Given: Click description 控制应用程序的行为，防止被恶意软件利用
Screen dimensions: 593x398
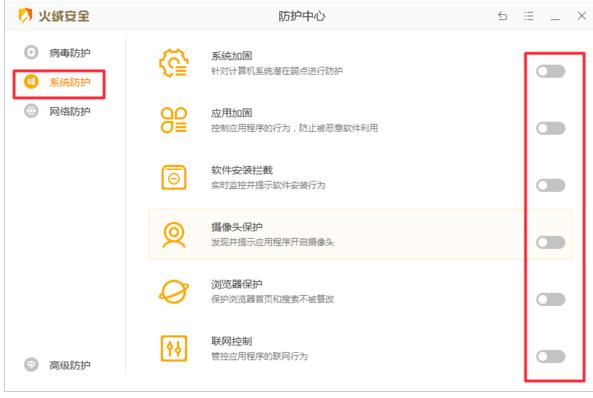Looking at the screenshot, I should coord(295,128).
